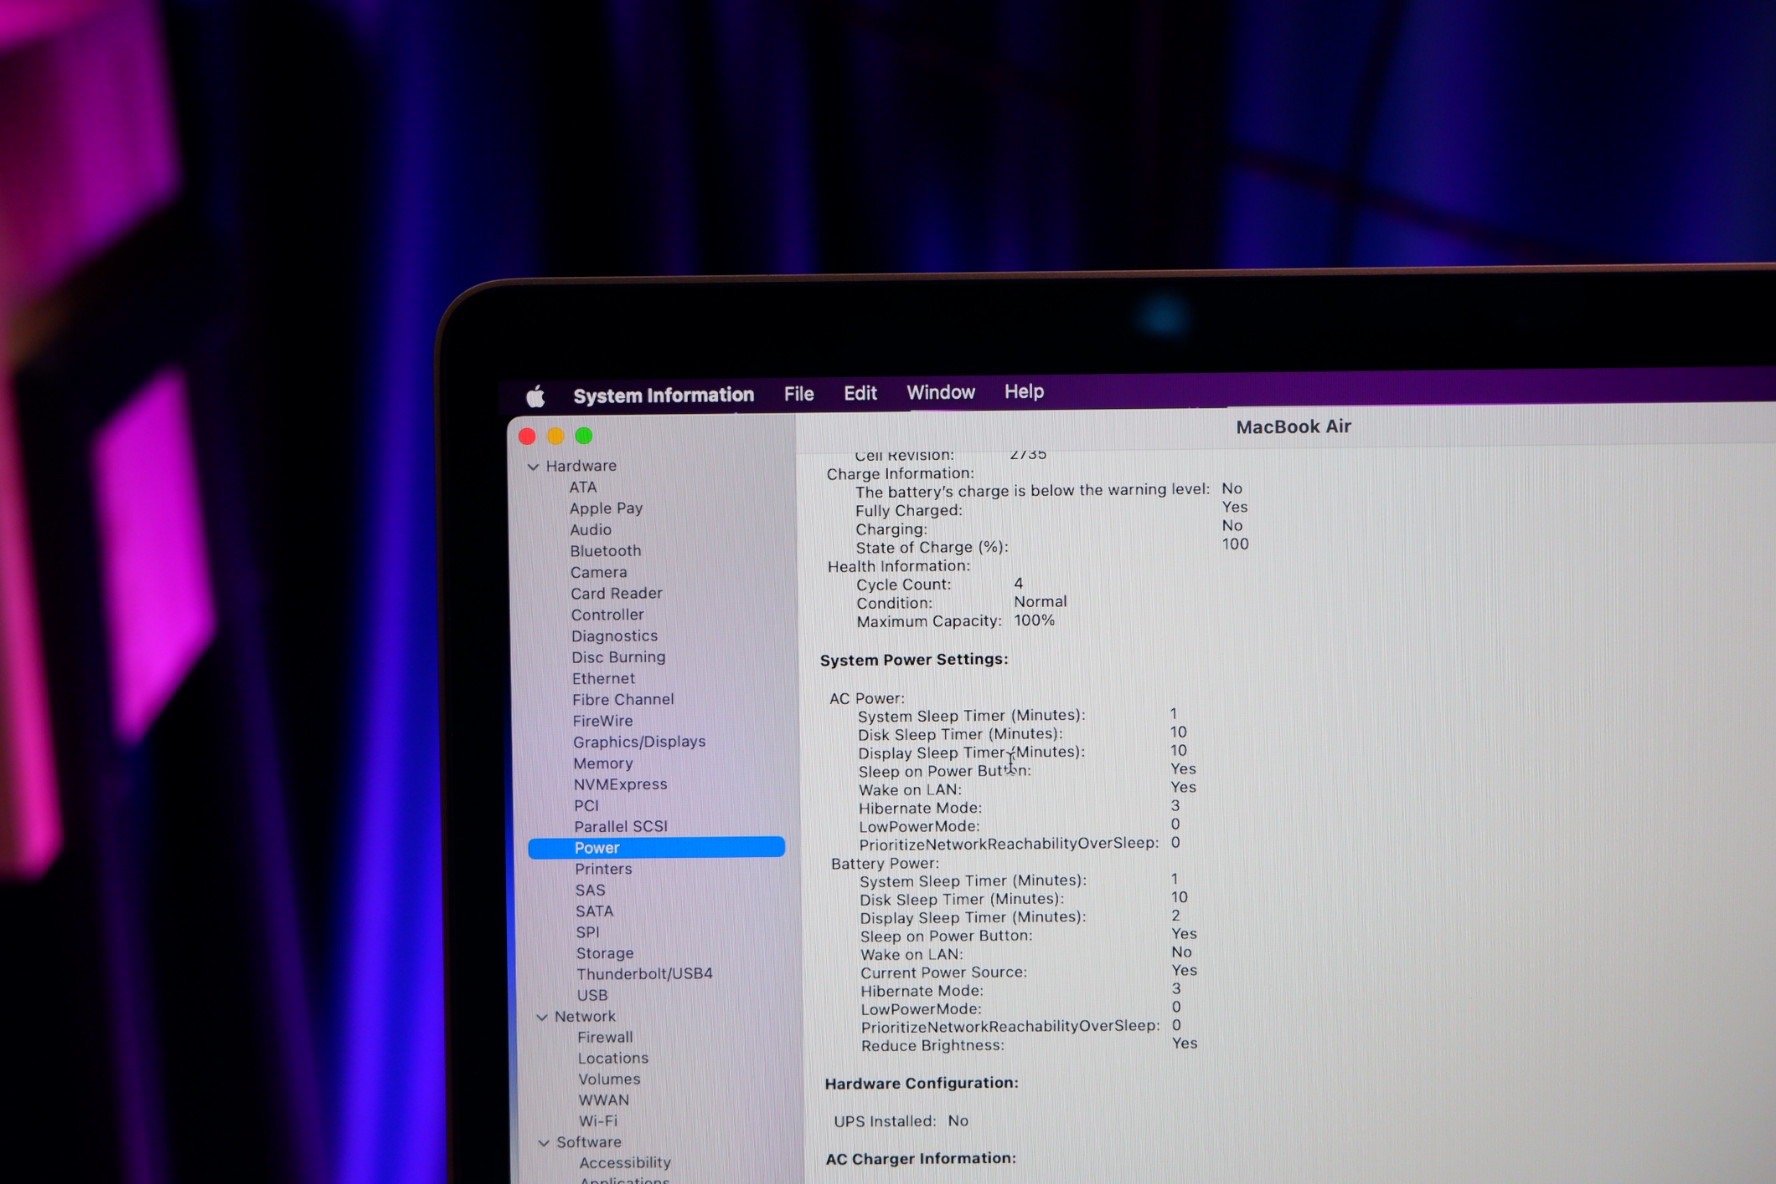Image resolution: width=1776 pixels, height=1184 pixels.
Task: Click the AC Charger Information heading
Action: (920, 1158)
